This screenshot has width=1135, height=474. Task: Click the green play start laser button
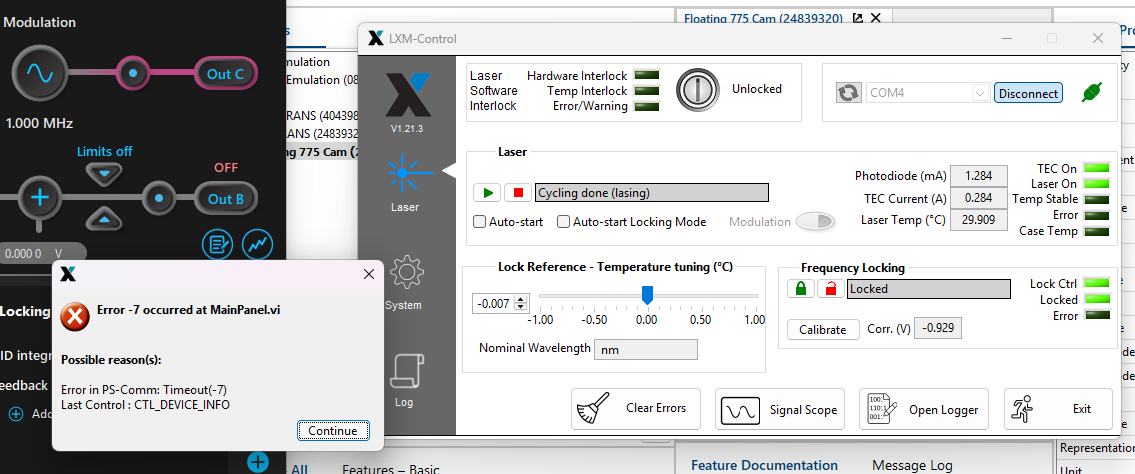point(489,192)
